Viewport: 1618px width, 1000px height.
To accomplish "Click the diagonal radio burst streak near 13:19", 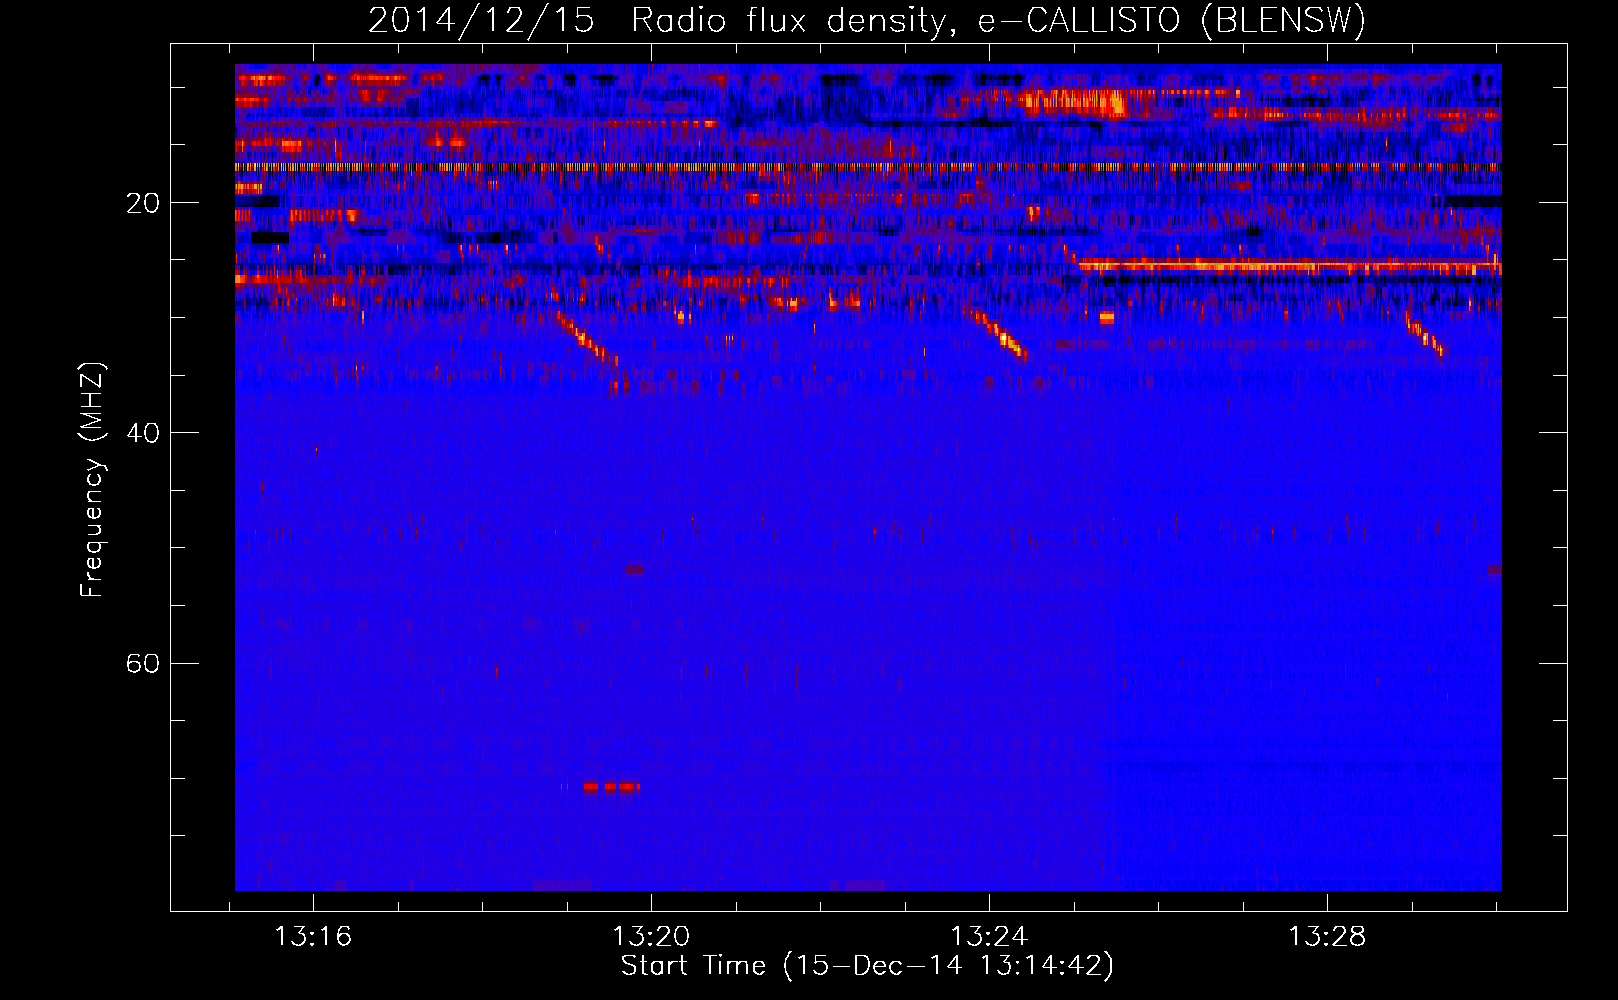I will click(x=587, y=338).
